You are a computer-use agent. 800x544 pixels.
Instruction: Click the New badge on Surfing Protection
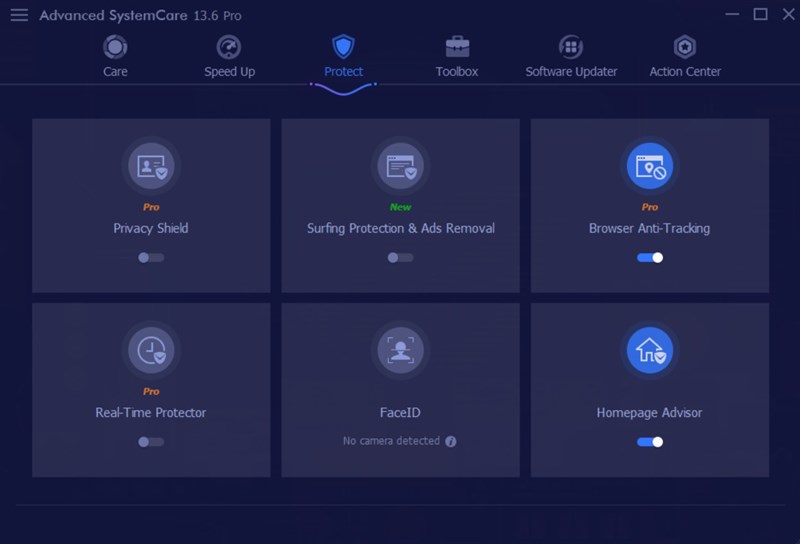pyautogui.click(x=401, y=207)
